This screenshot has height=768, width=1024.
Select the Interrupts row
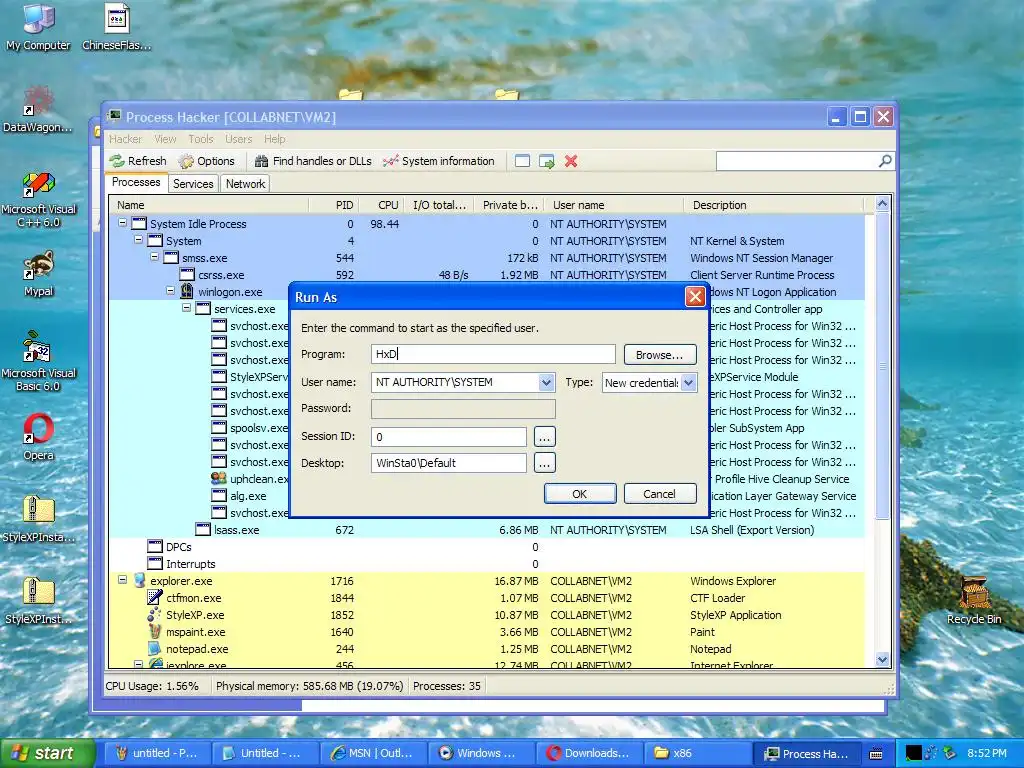[x=487, y=564]
